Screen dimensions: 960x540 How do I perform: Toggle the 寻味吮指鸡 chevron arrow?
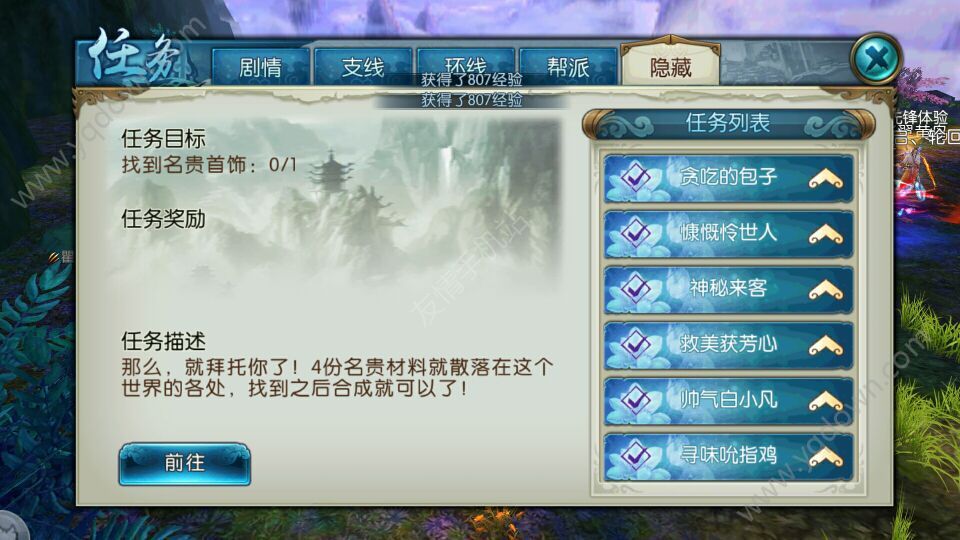pyautogui.click(x=825, y=457)
